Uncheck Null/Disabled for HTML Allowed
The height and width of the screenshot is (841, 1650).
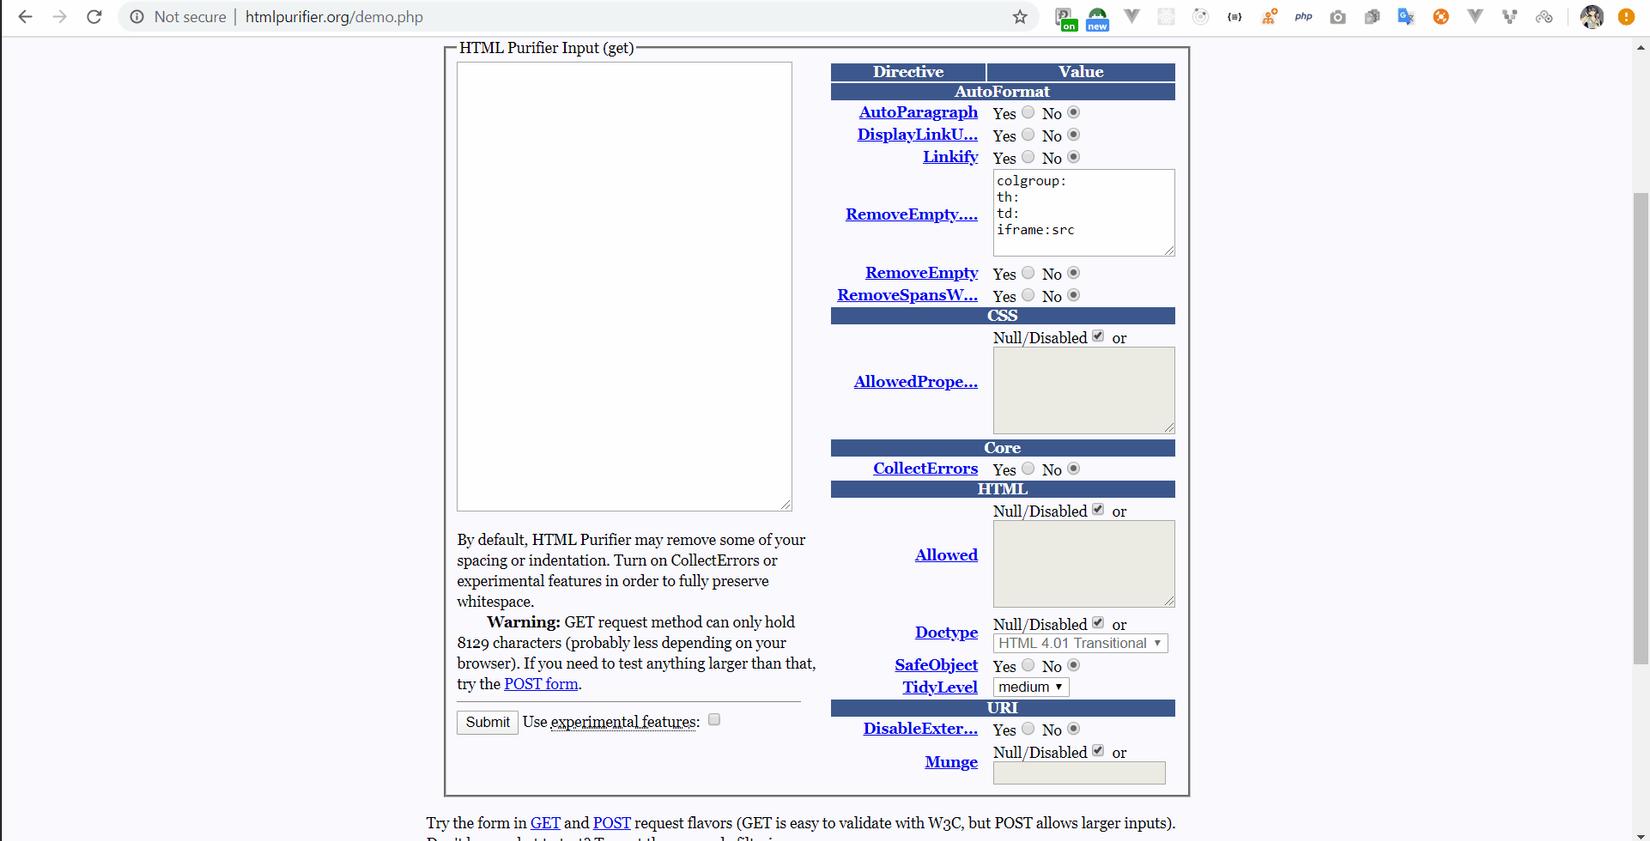(1098, 510)
